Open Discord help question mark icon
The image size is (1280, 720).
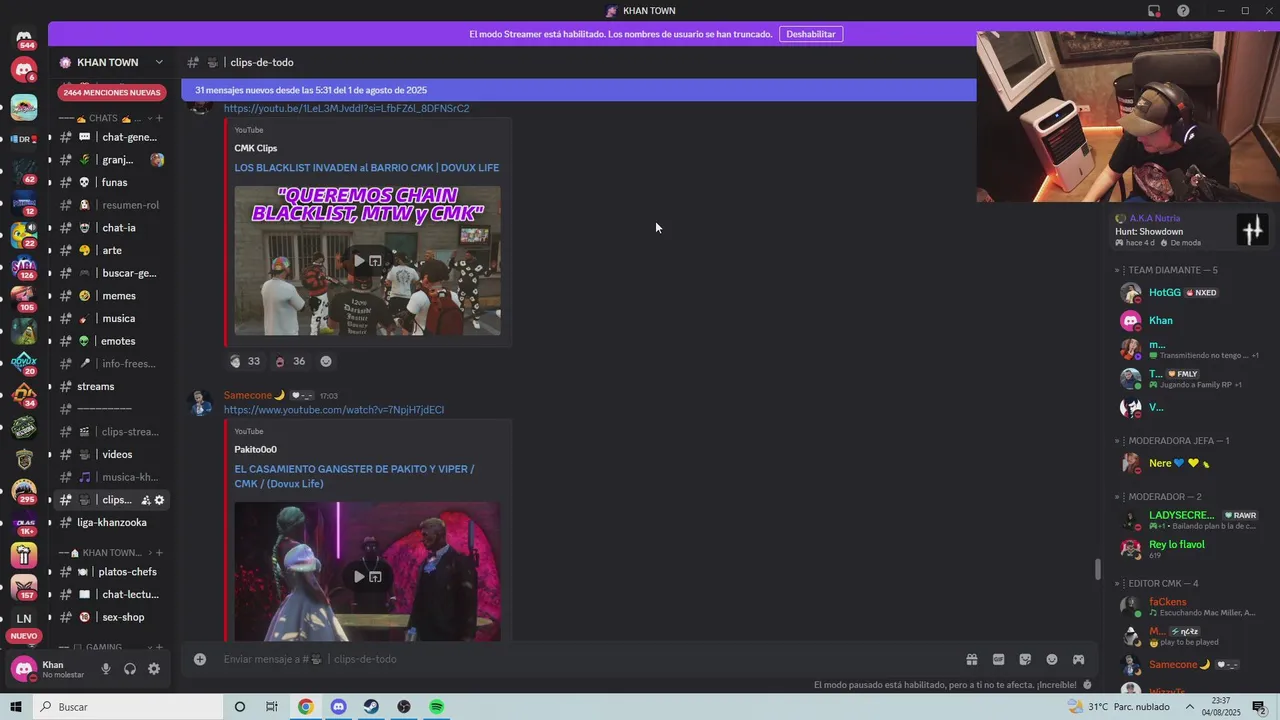pos(1183,11)
